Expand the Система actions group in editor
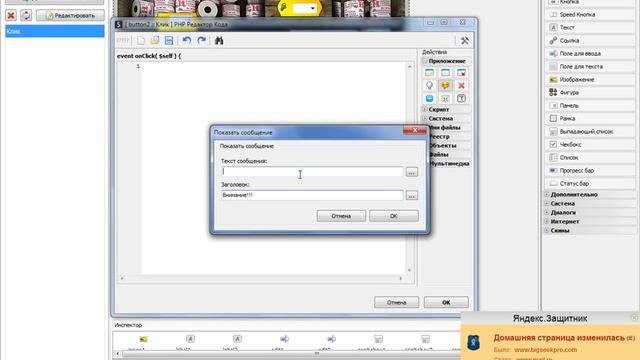Screen dimensions: 640x360 [424, 118]
